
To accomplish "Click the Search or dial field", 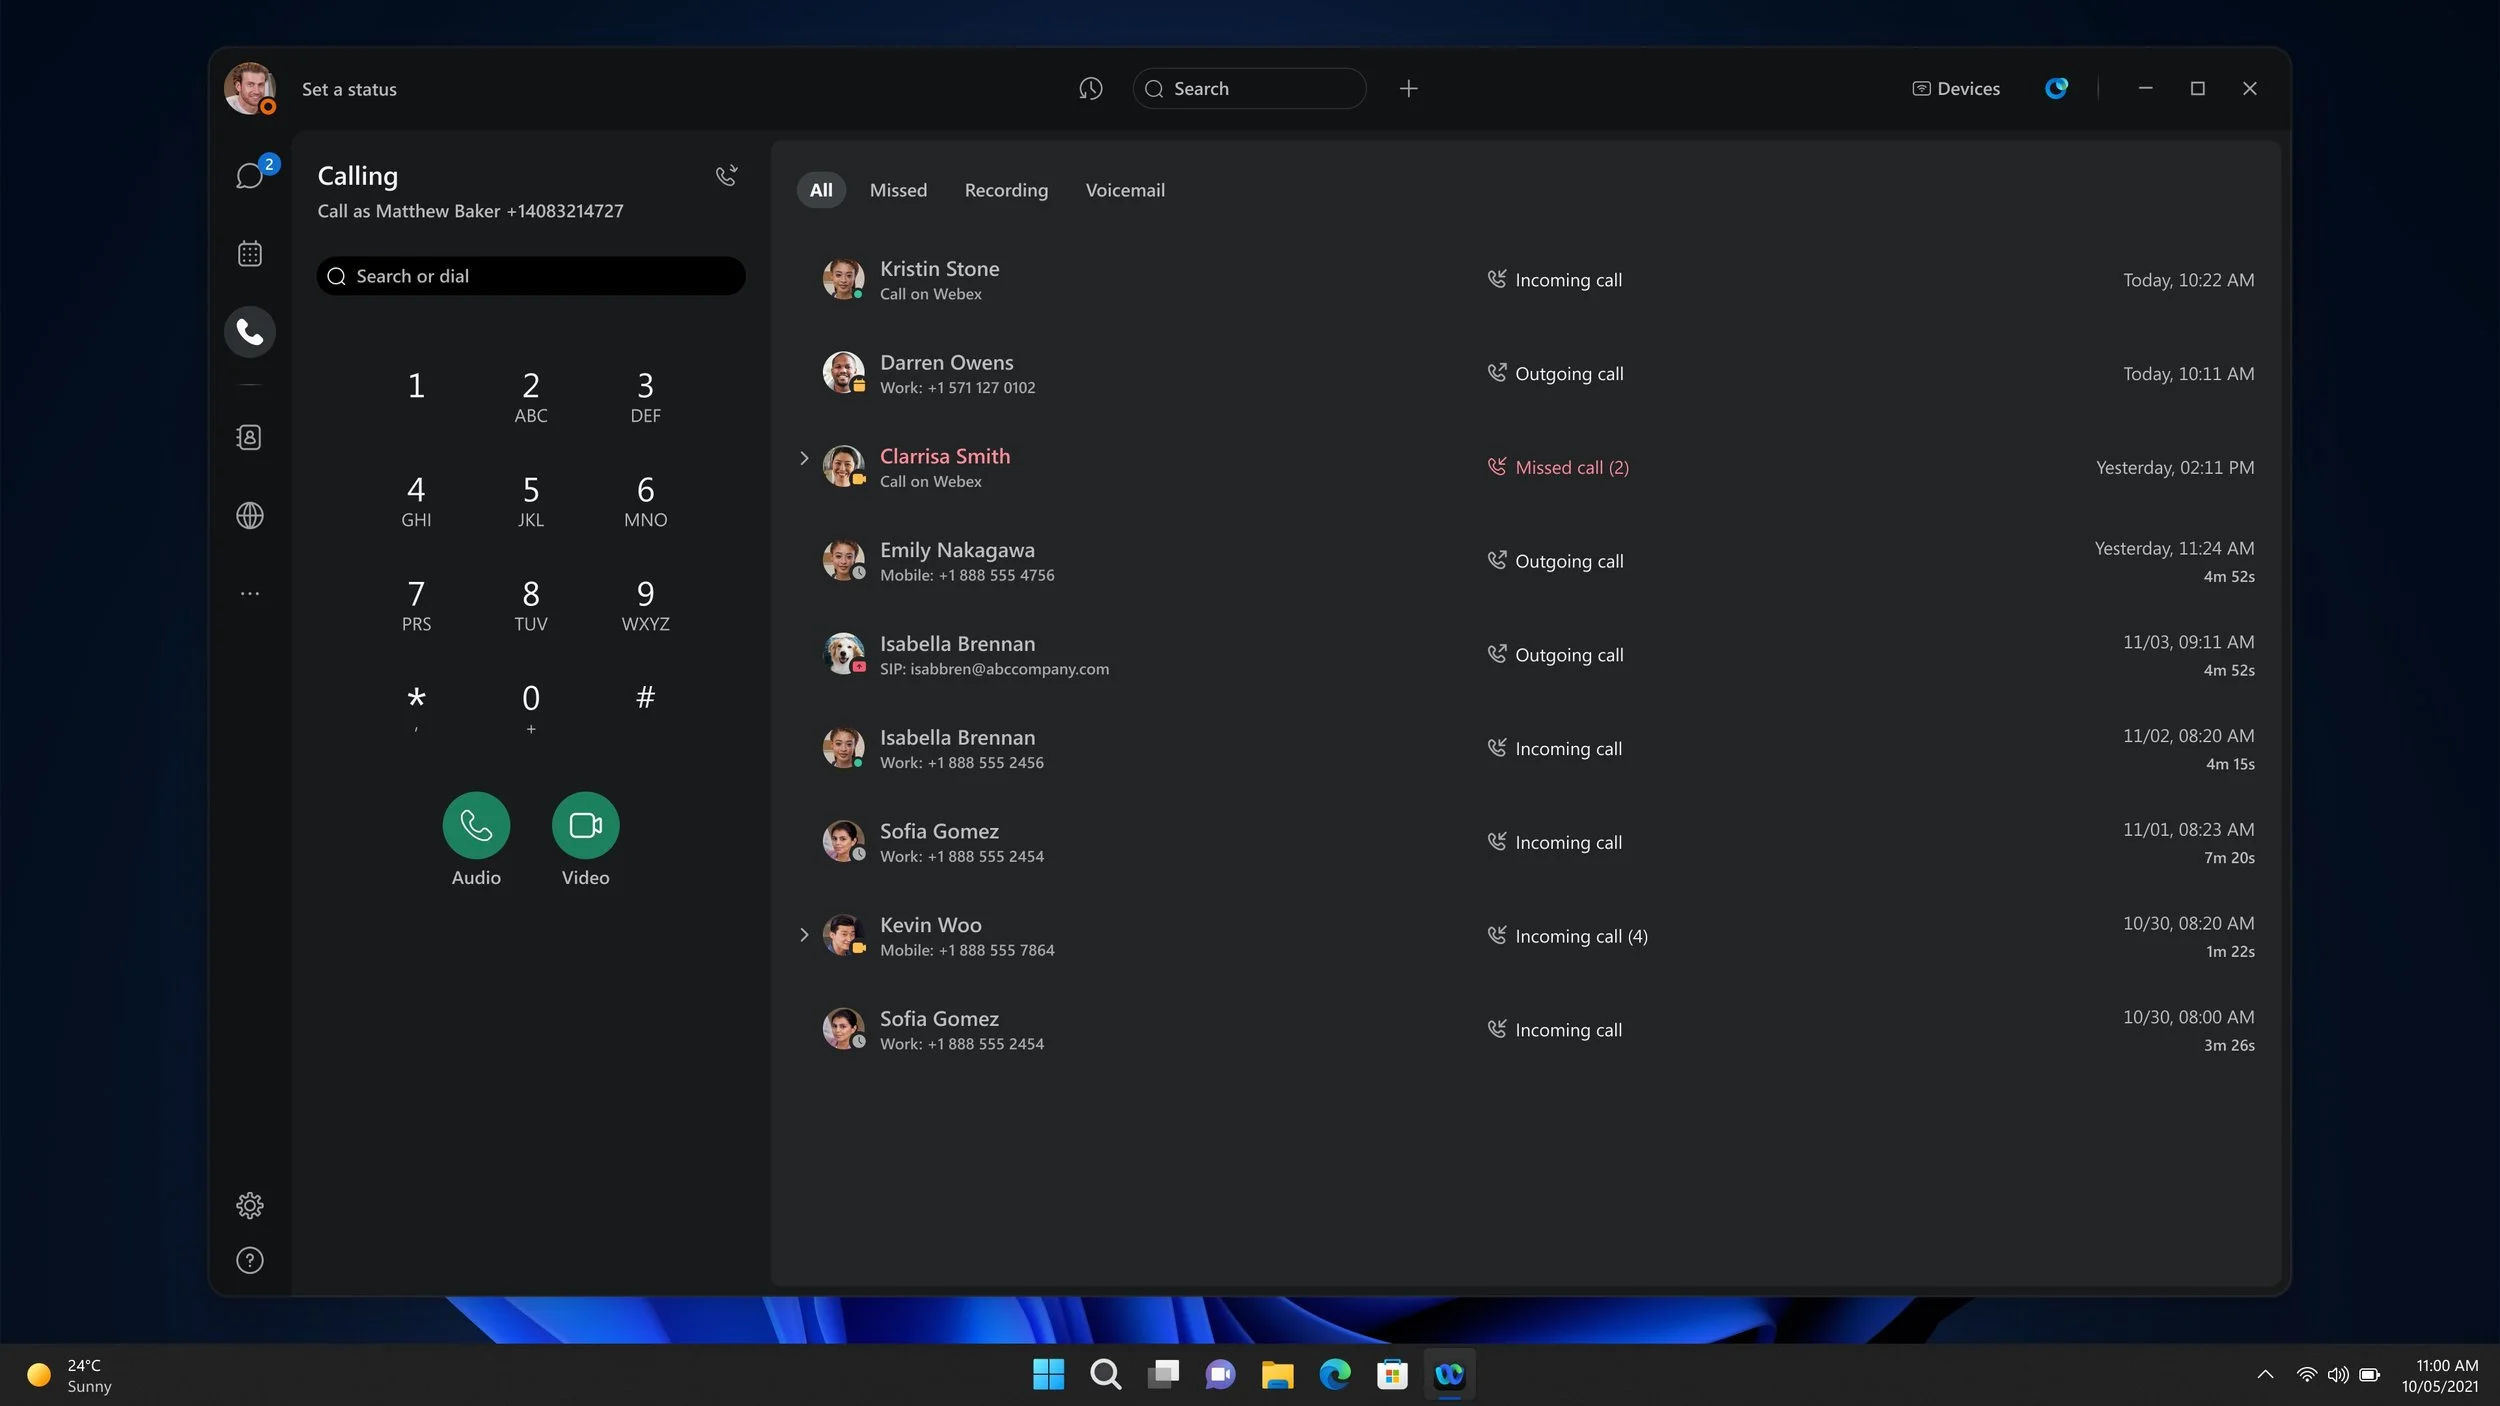I will (531, 276).
